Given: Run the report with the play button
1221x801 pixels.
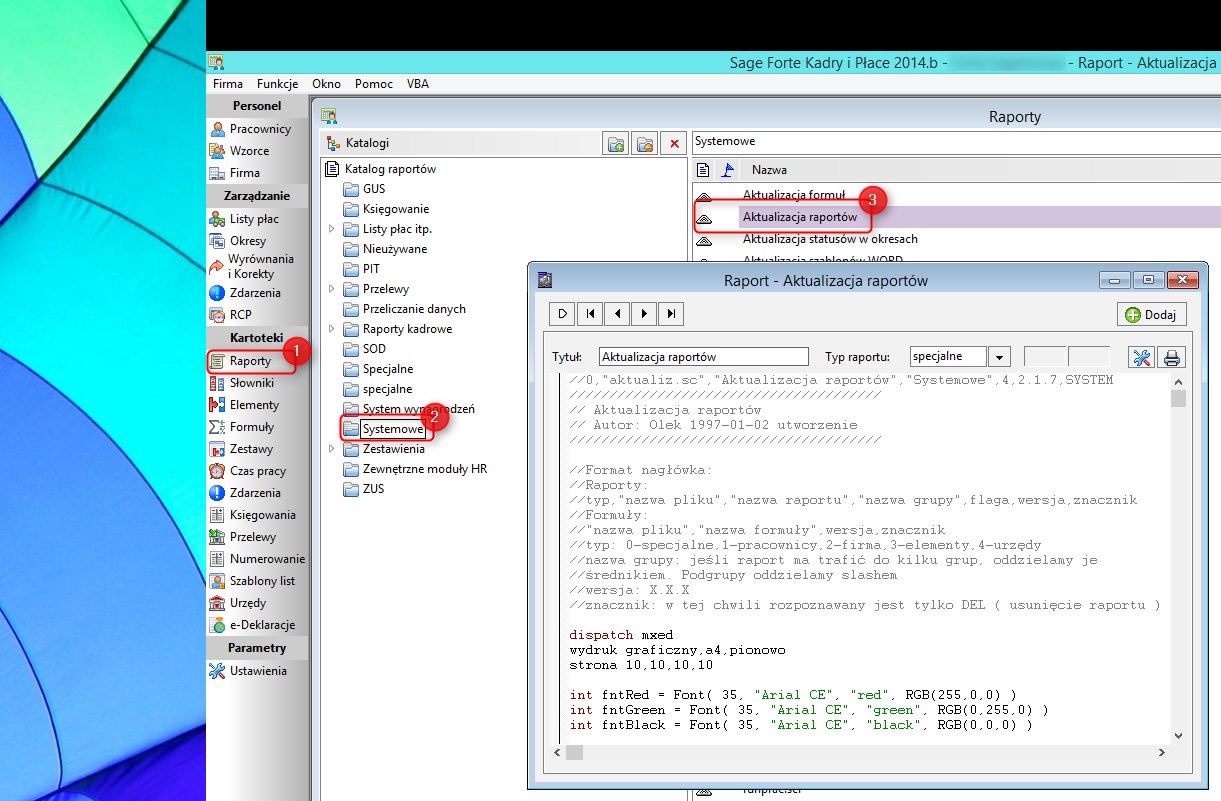Looking at the screenshot, I should point(563,314).
